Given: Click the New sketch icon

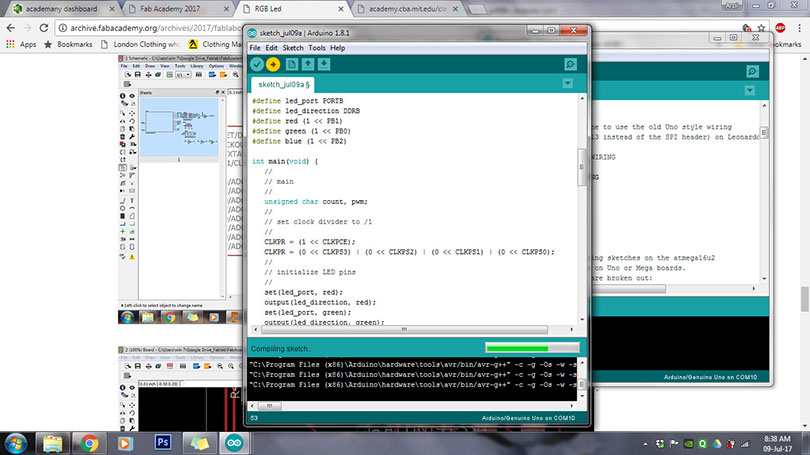Looking at the screenshot, I should 292,64.
